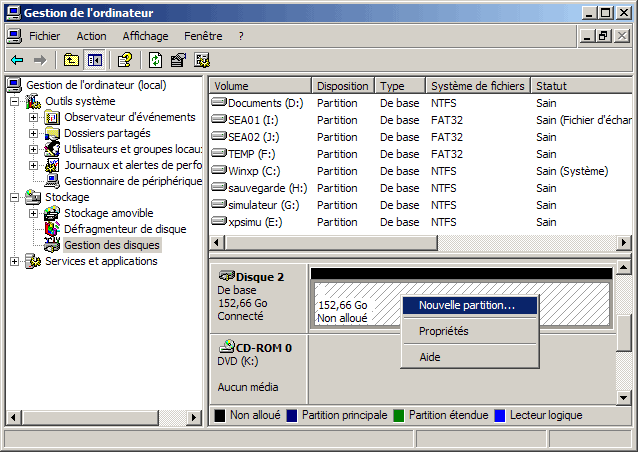Click the Disque 2 disk icon
The width and height of the screenshot is (638, 452).
pyautogui.click(x=226, y=276)
